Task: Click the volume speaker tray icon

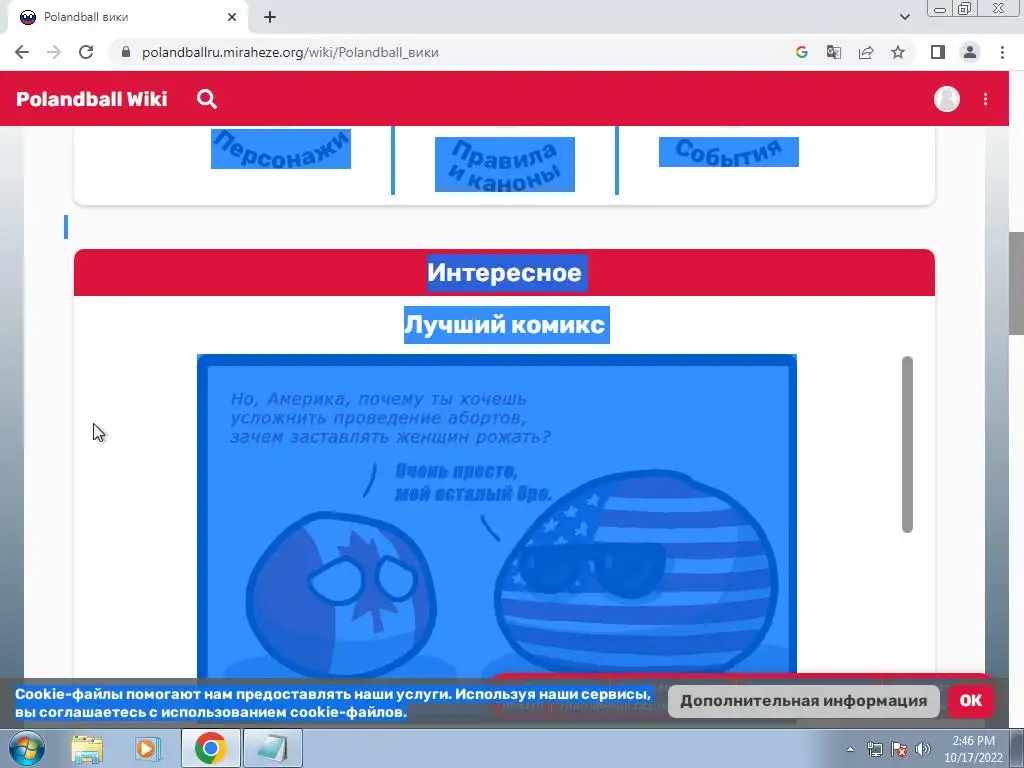Action: pyautogui.click(x=923, y=749)
